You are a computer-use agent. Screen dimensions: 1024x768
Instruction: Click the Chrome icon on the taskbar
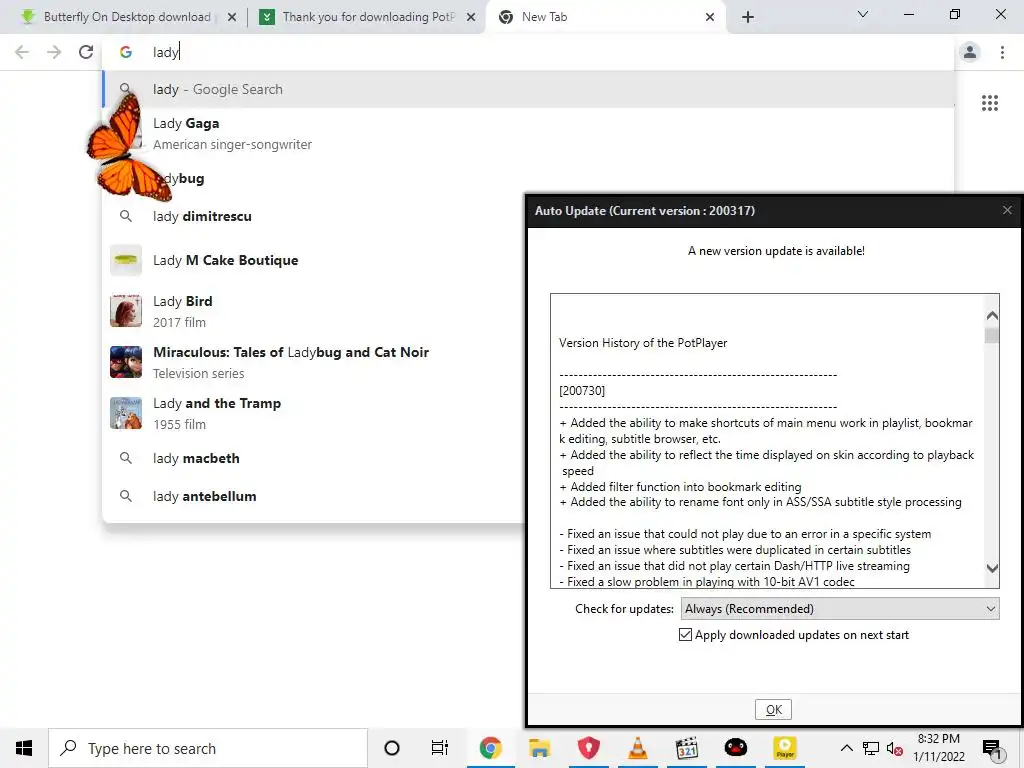tap(490, 748)
